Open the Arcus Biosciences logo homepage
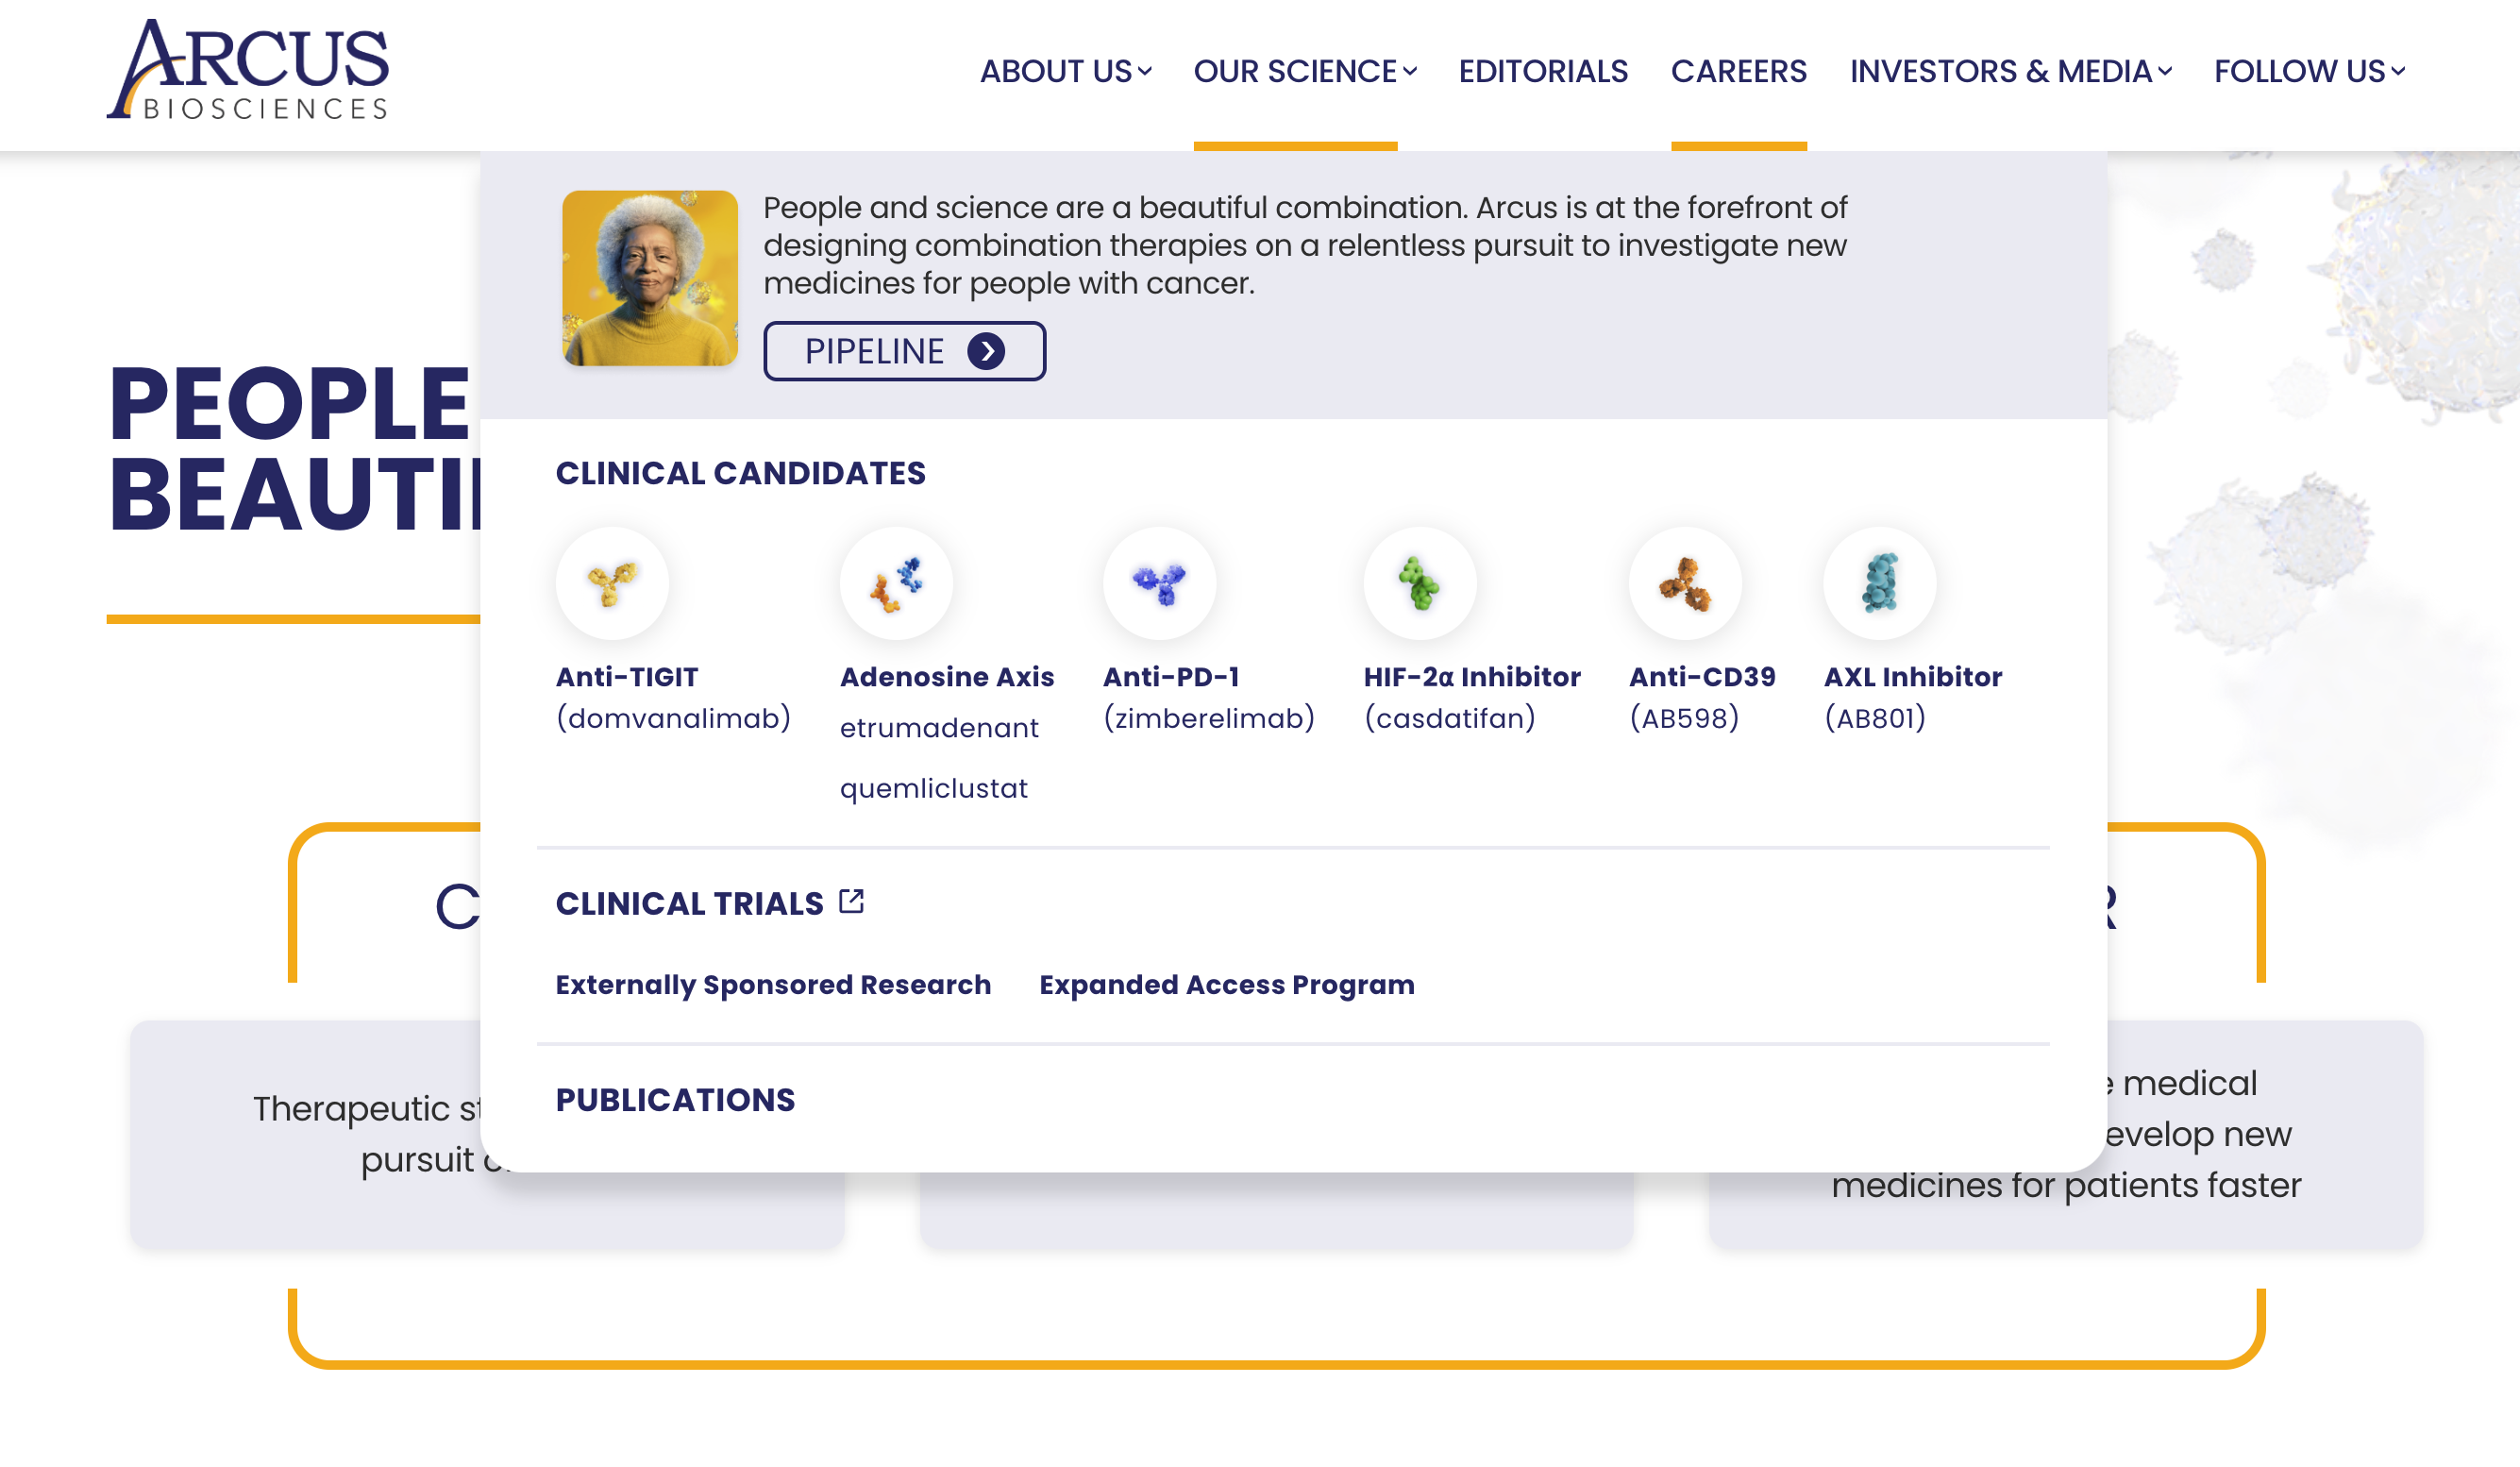The width and height of the screenshot is (2520, 1467). tap(247, 70)
